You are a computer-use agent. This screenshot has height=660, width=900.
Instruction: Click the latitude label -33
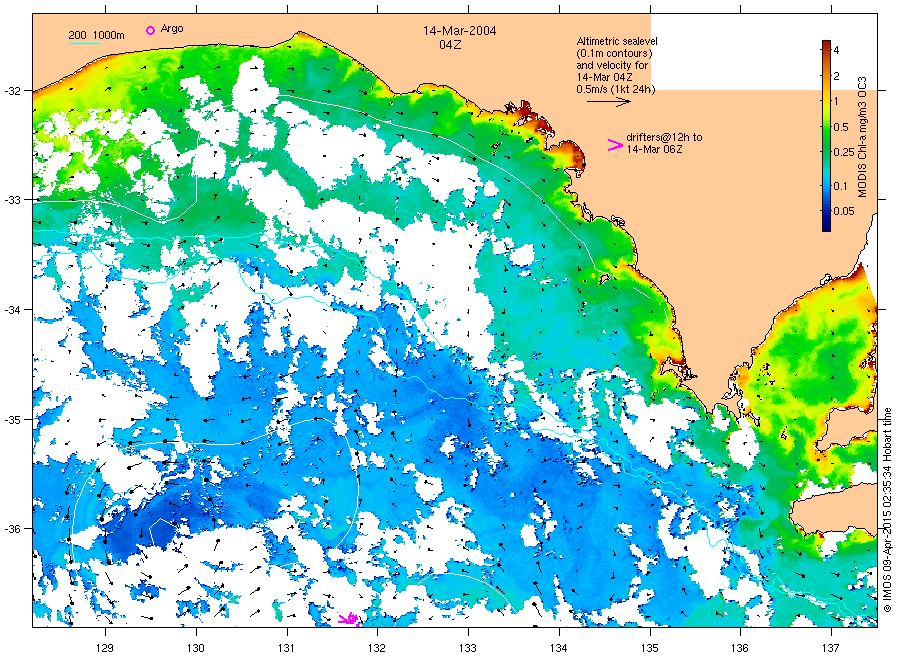pos(13,200)
